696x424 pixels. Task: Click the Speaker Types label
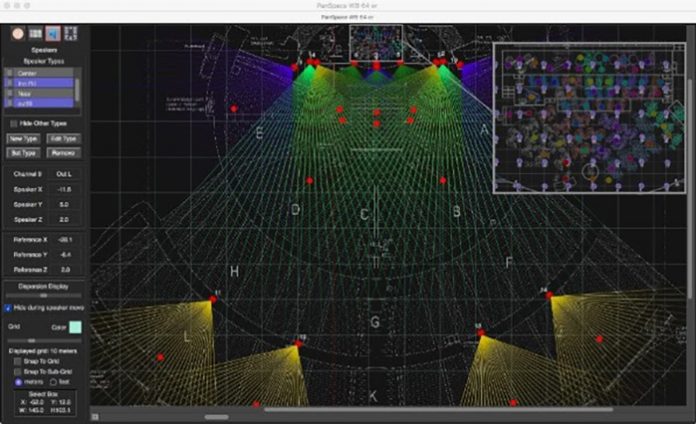pos(44,61)
